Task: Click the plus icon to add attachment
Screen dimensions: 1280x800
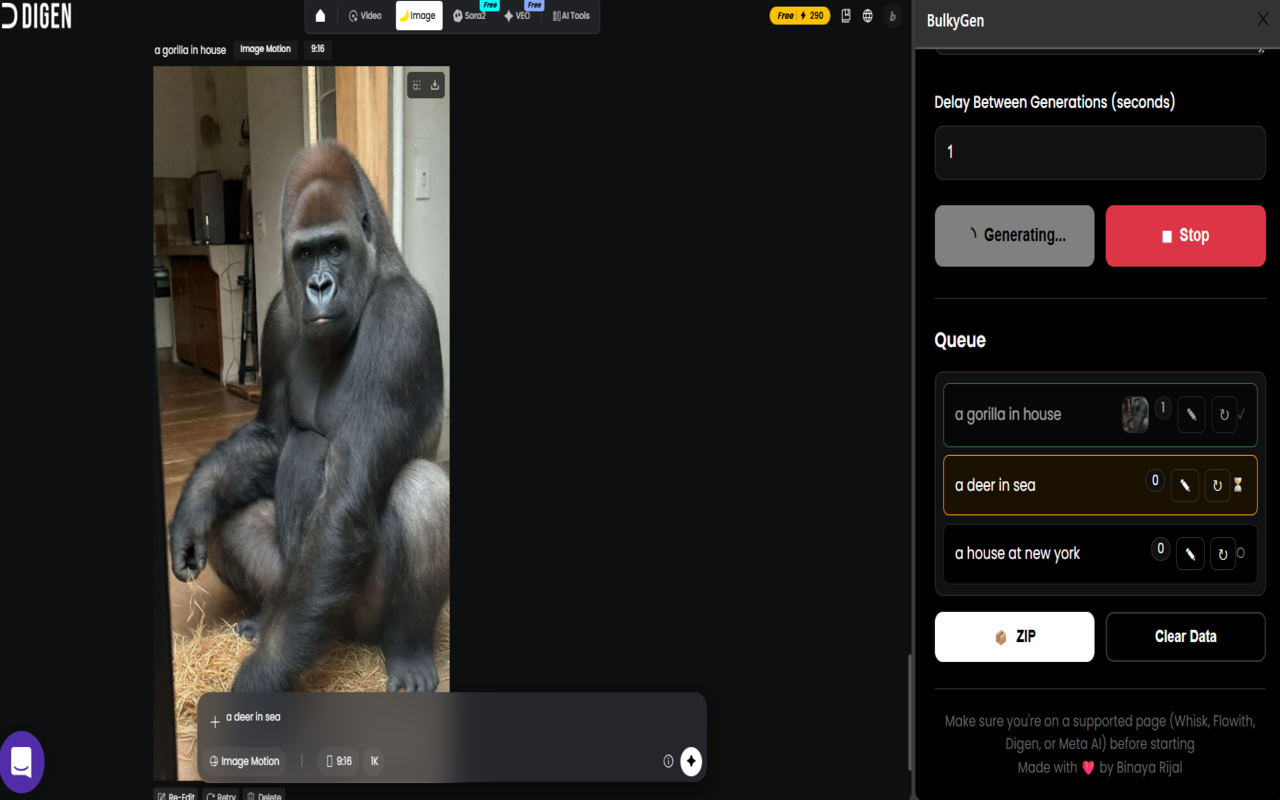Action: click(x=214, y=722)
